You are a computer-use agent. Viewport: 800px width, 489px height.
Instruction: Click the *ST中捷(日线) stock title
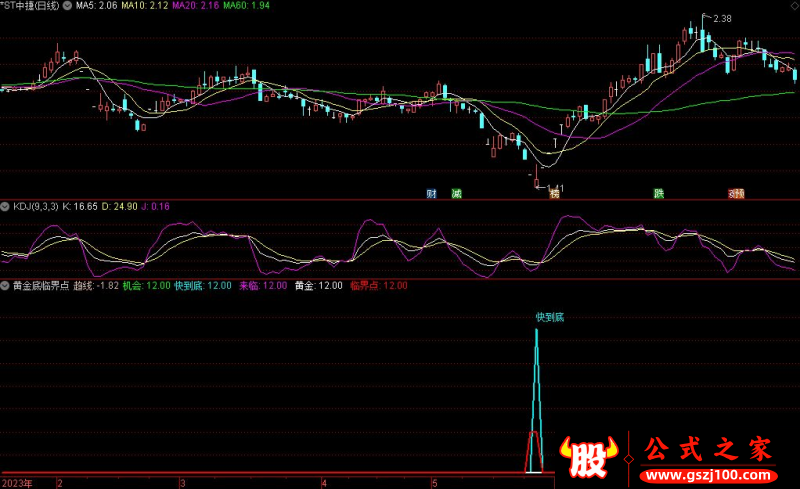coord(30,6)
